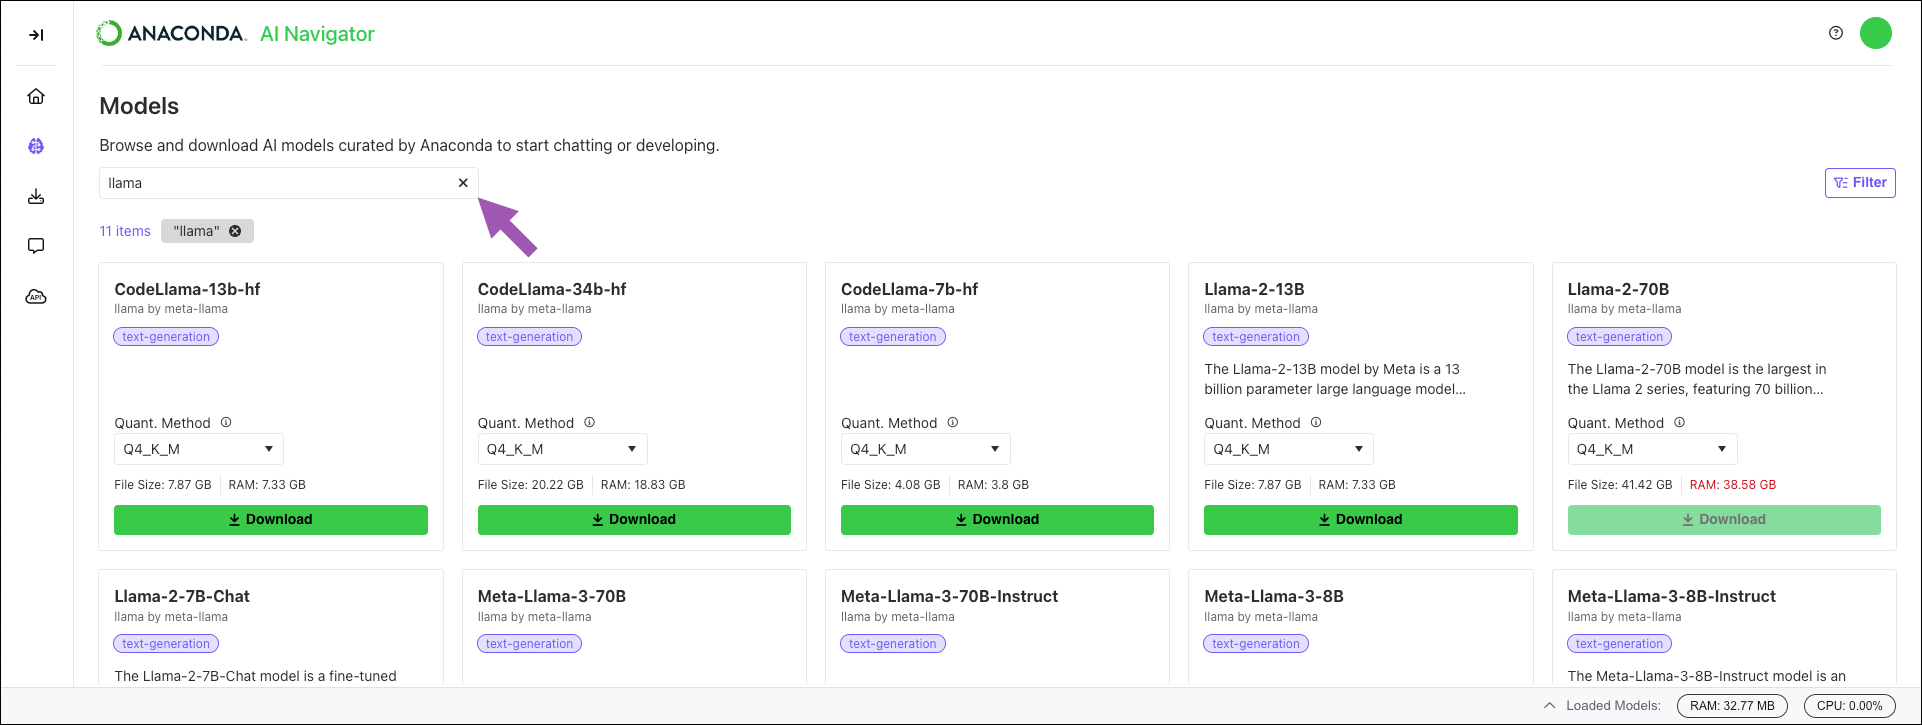Image resolution: width=1922 pixels, height=725 pixels.
Task: Click the Llama-2-70B model description text
Action: [x=1697, y=379]
